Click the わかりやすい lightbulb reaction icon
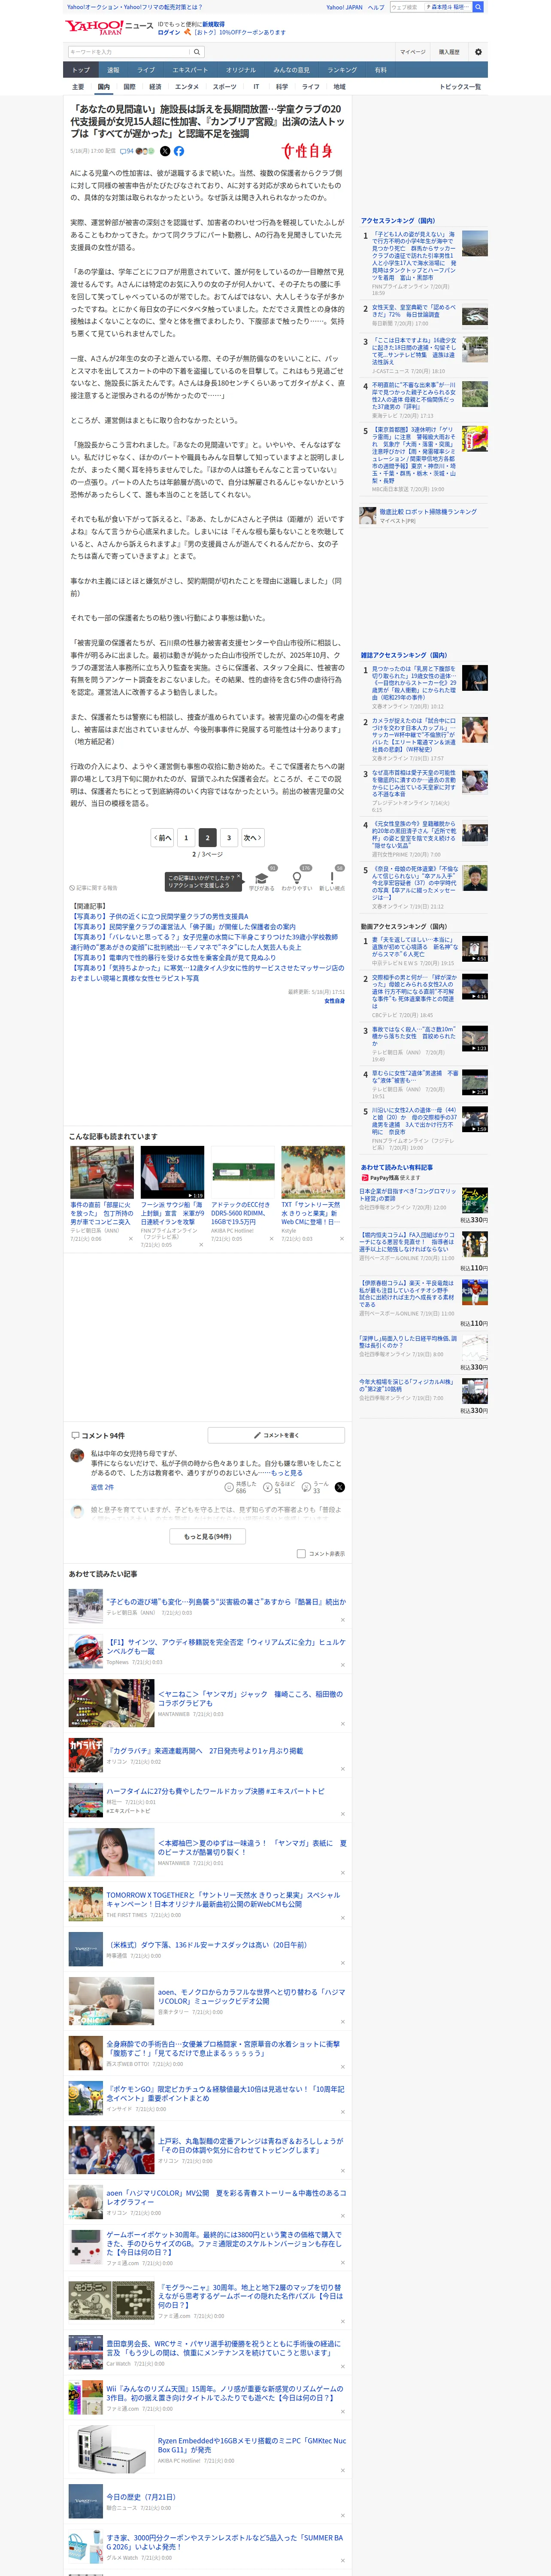Screen dimensions: 551x2576 [x=297, y=878]
